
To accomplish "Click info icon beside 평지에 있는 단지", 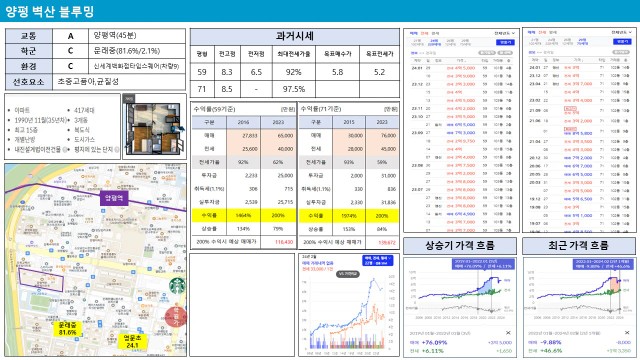I will click(117, 150).
